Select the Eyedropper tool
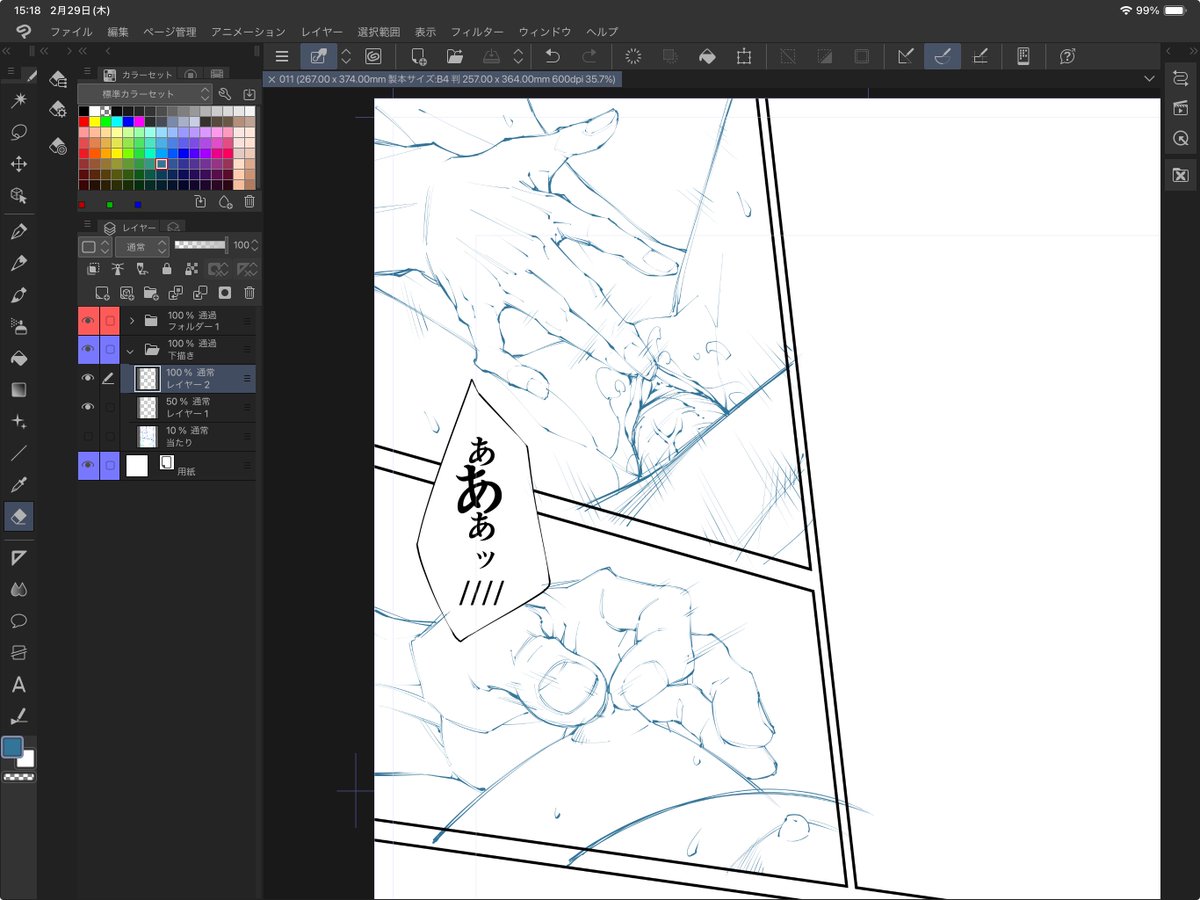The width and height of the screenshot is (1200, 900). 18,485
